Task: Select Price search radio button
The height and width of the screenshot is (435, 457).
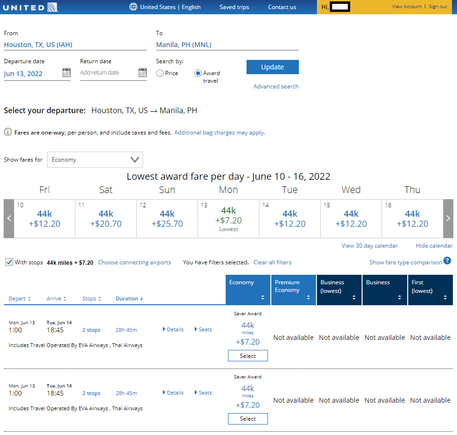Action: click(x=160, y=73)
